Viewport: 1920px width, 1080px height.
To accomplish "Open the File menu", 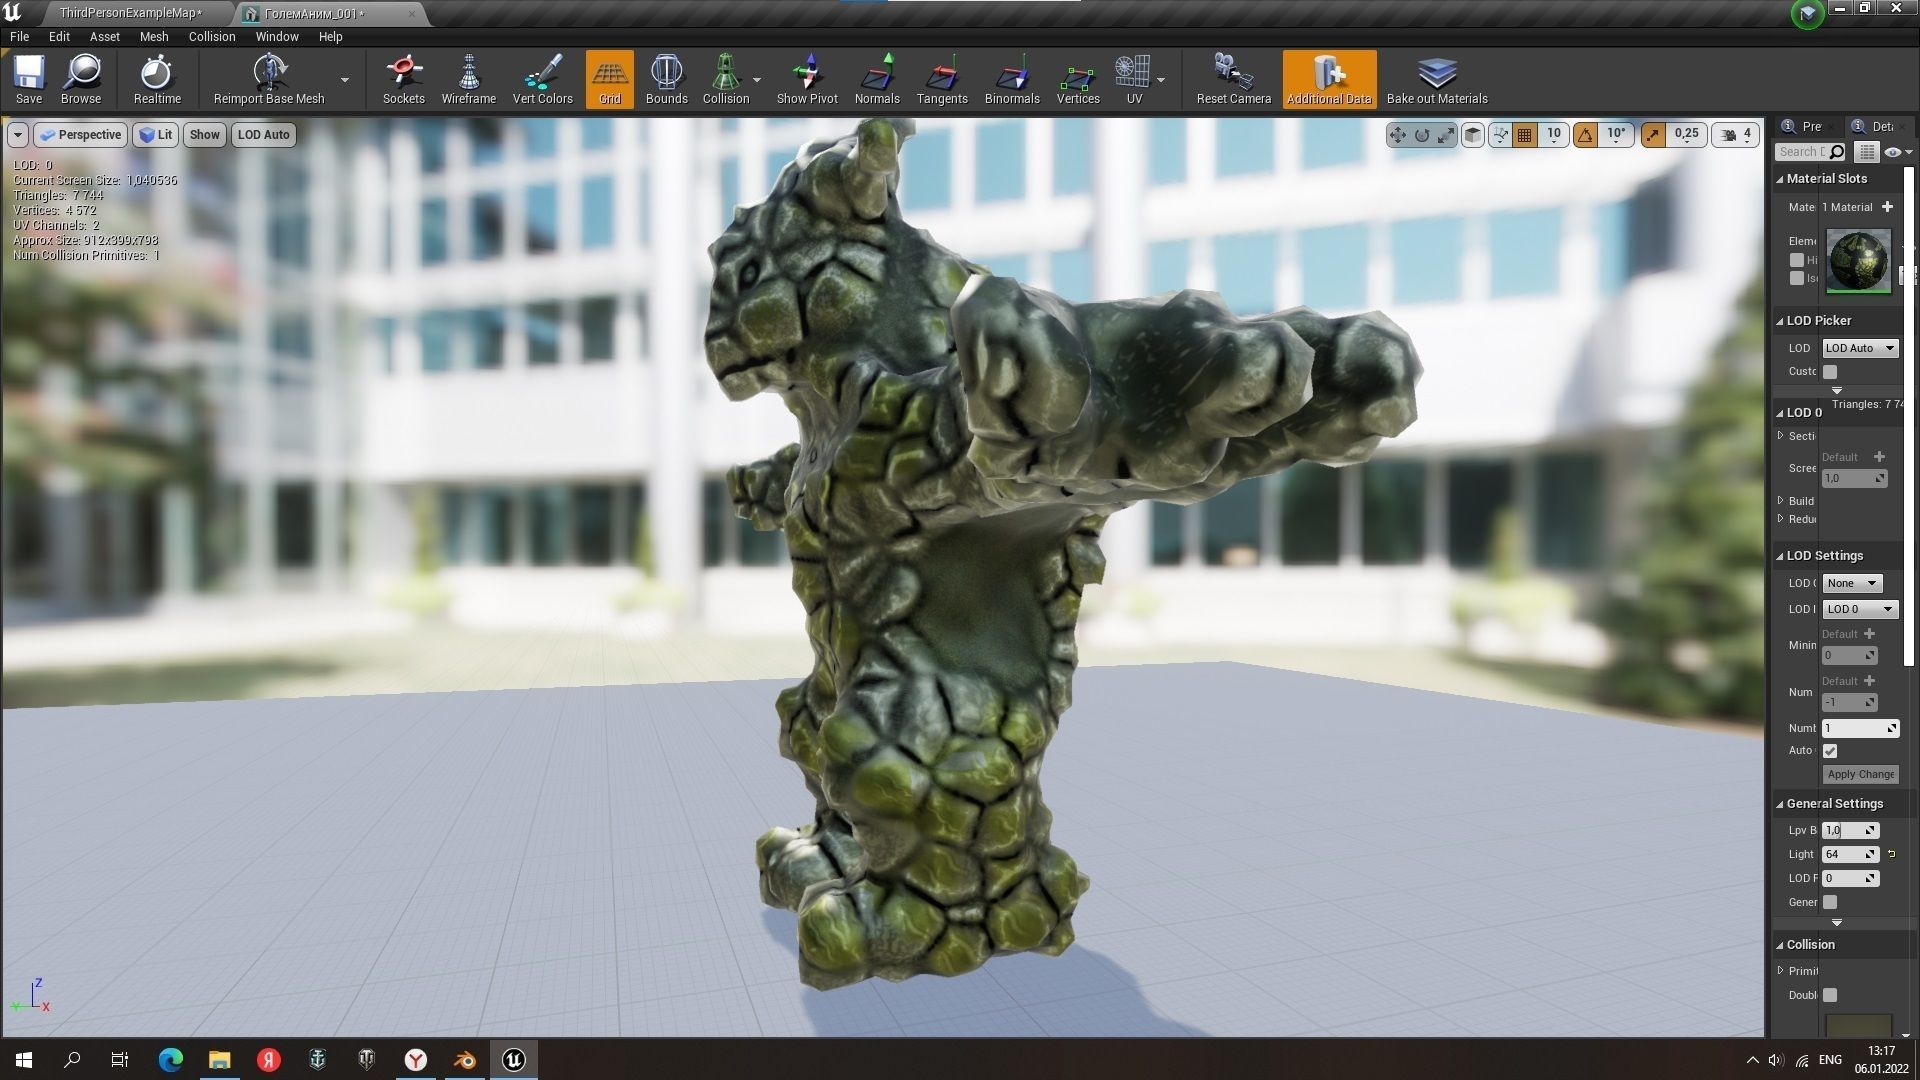I will point(19,36).
